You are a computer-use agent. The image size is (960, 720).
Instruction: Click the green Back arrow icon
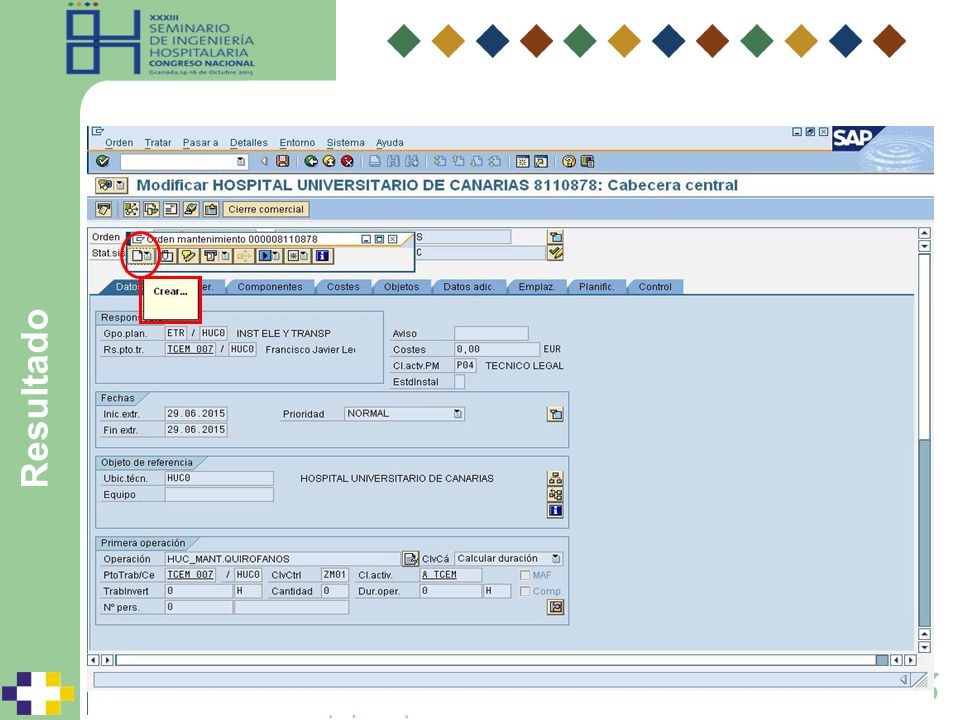click(x=311, y=161)
